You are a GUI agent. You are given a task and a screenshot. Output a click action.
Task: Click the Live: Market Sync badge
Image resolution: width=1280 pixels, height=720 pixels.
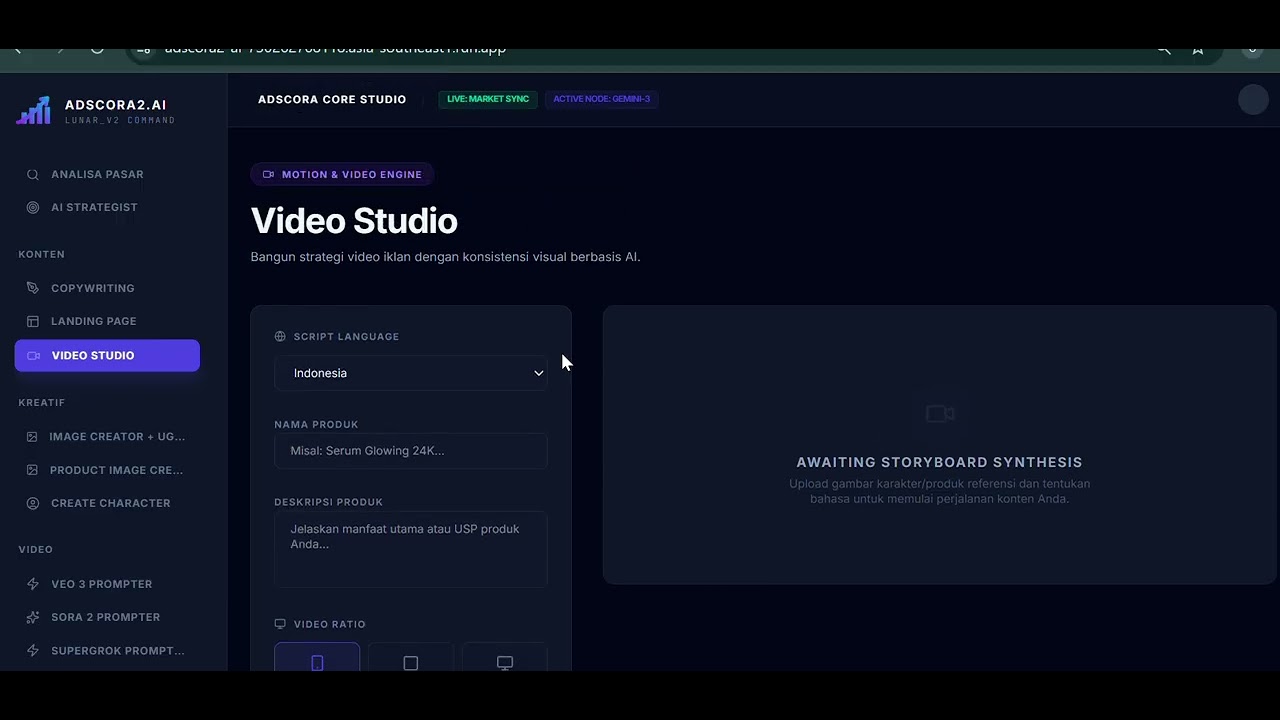[x=488, y=99]
